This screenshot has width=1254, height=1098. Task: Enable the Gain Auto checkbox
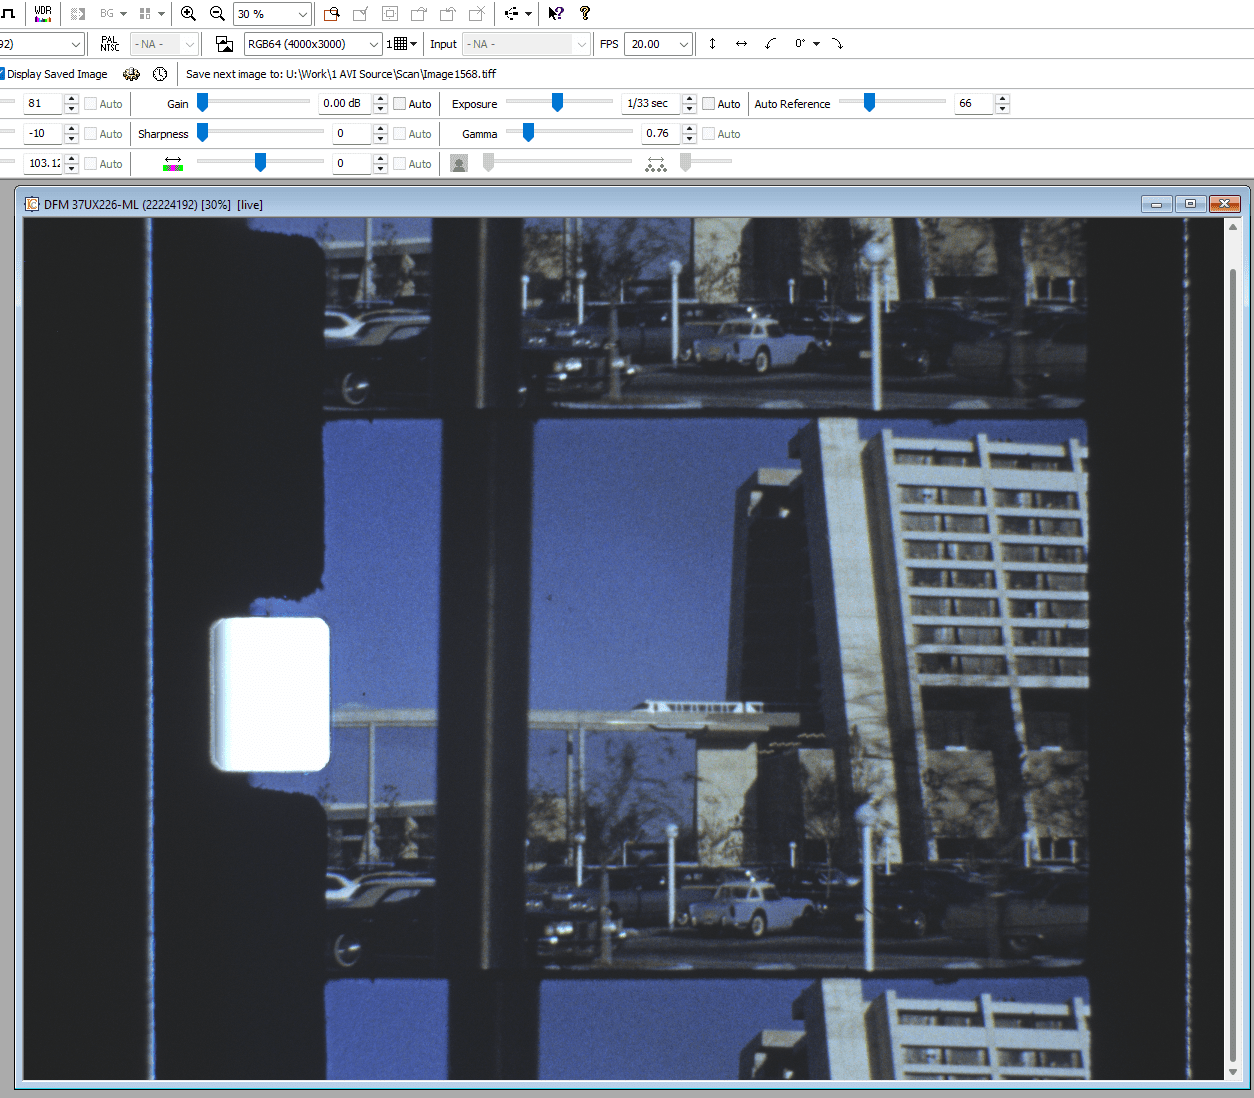pos(400,104)
